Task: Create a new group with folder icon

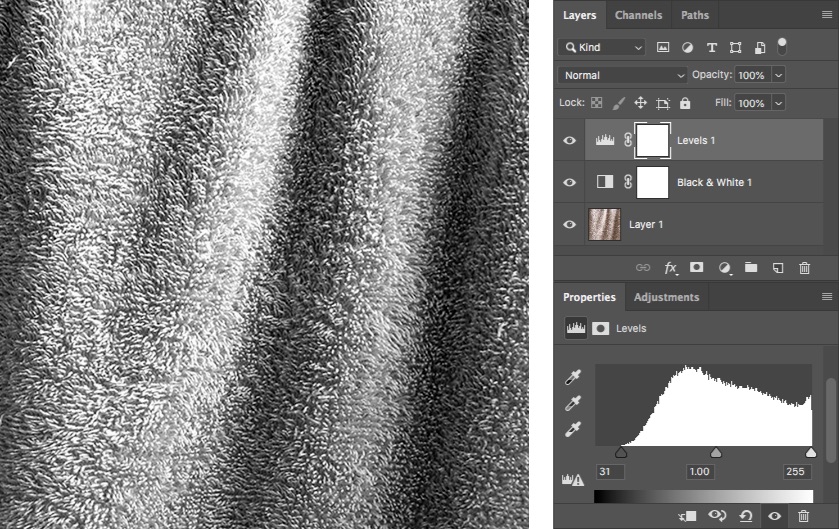Action: pos(750,268)
